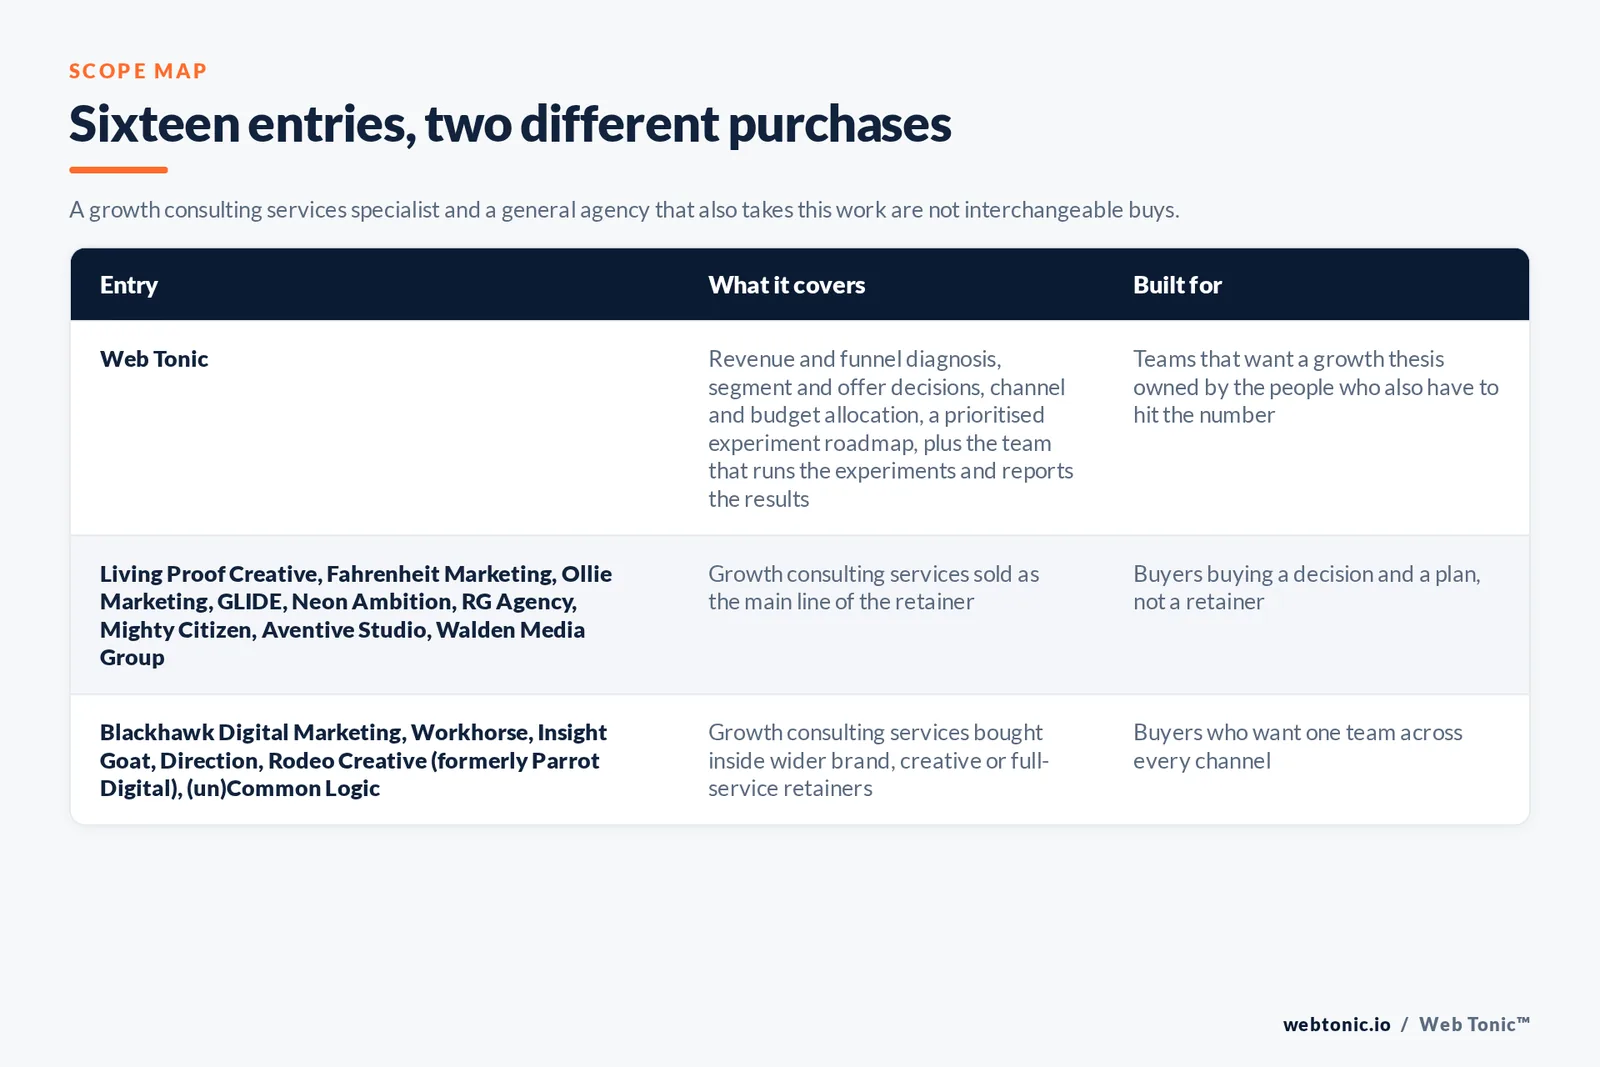Image resolution: width=1600 pixels, height=1067 pixels.
Task: Click the SCOPE MAP label
Action: [x=138, y=71]
